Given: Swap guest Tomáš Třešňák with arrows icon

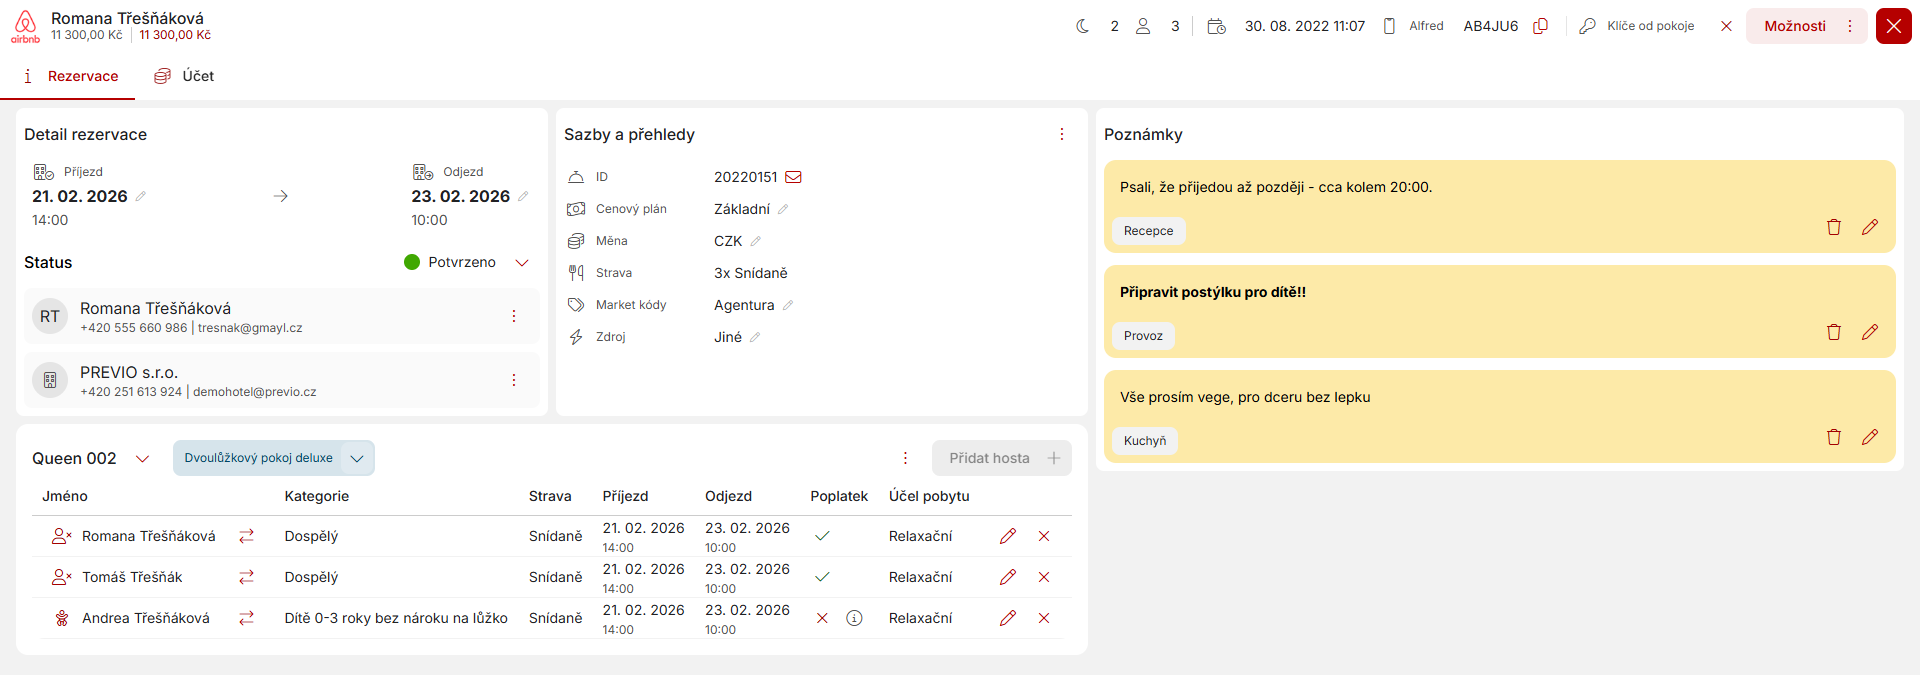Looking at the screenshot, I should (246, 577).
